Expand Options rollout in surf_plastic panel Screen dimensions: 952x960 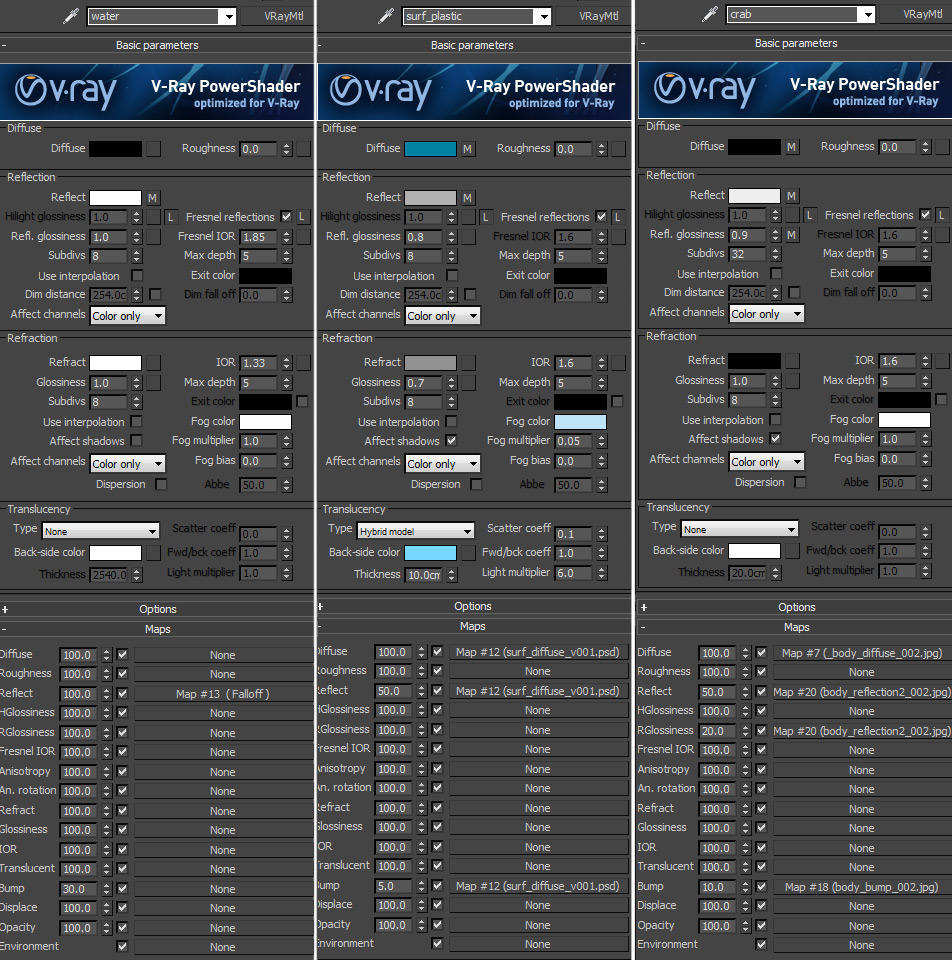click(x=473, y=606)
